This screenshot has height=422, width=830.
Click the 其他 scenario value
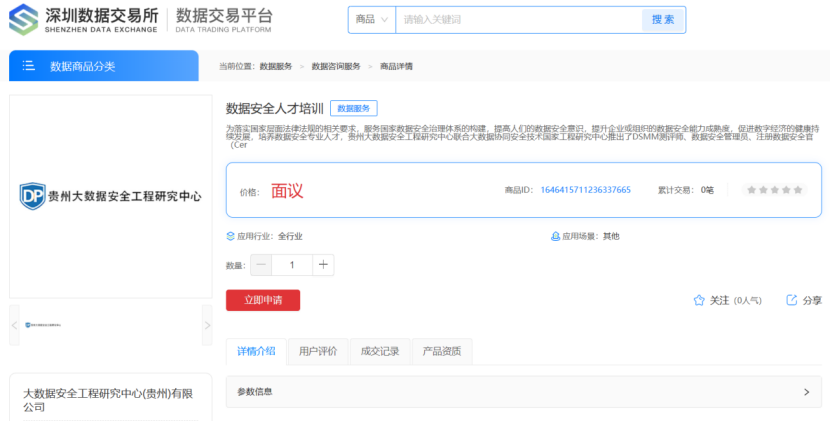[x=611, y=236]
